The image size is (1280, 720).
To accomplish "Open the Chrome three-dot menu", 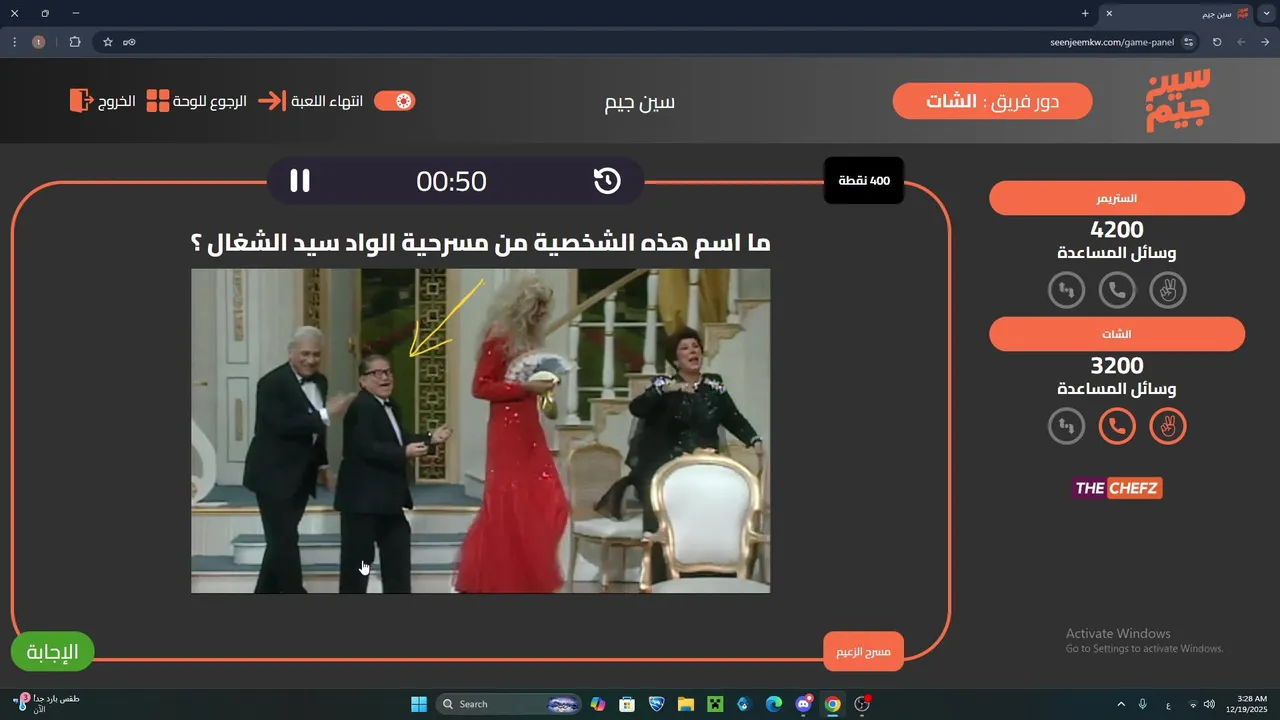I will click(14, 42).
